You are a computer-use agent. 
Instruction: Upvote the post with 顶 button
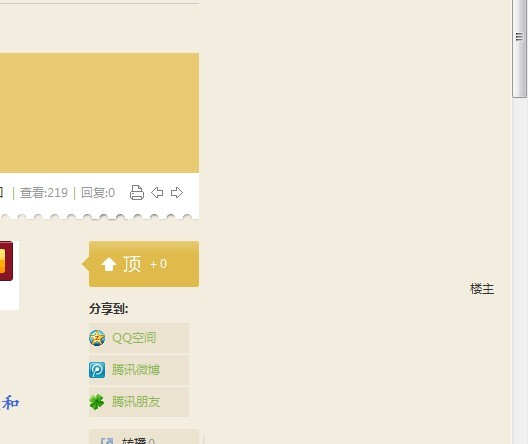141,264
